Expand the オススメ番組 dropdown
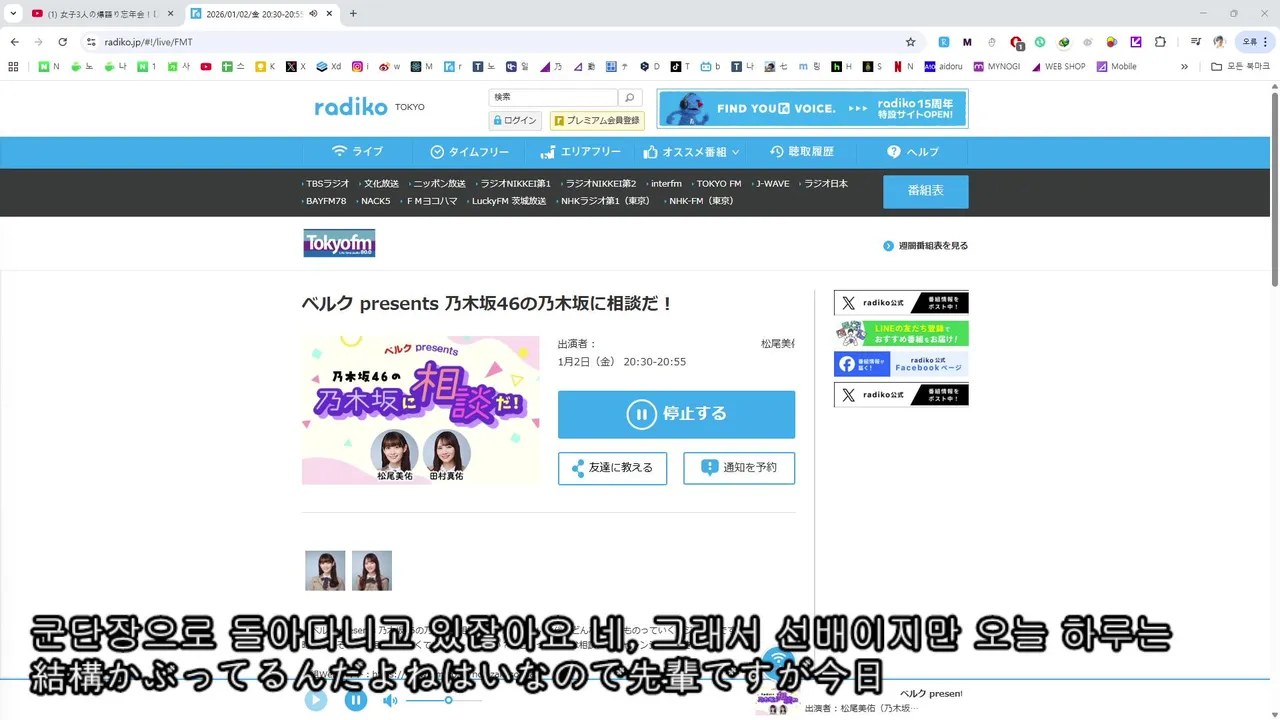This screenshot has height=720, width=1280. tap(691, 152)
